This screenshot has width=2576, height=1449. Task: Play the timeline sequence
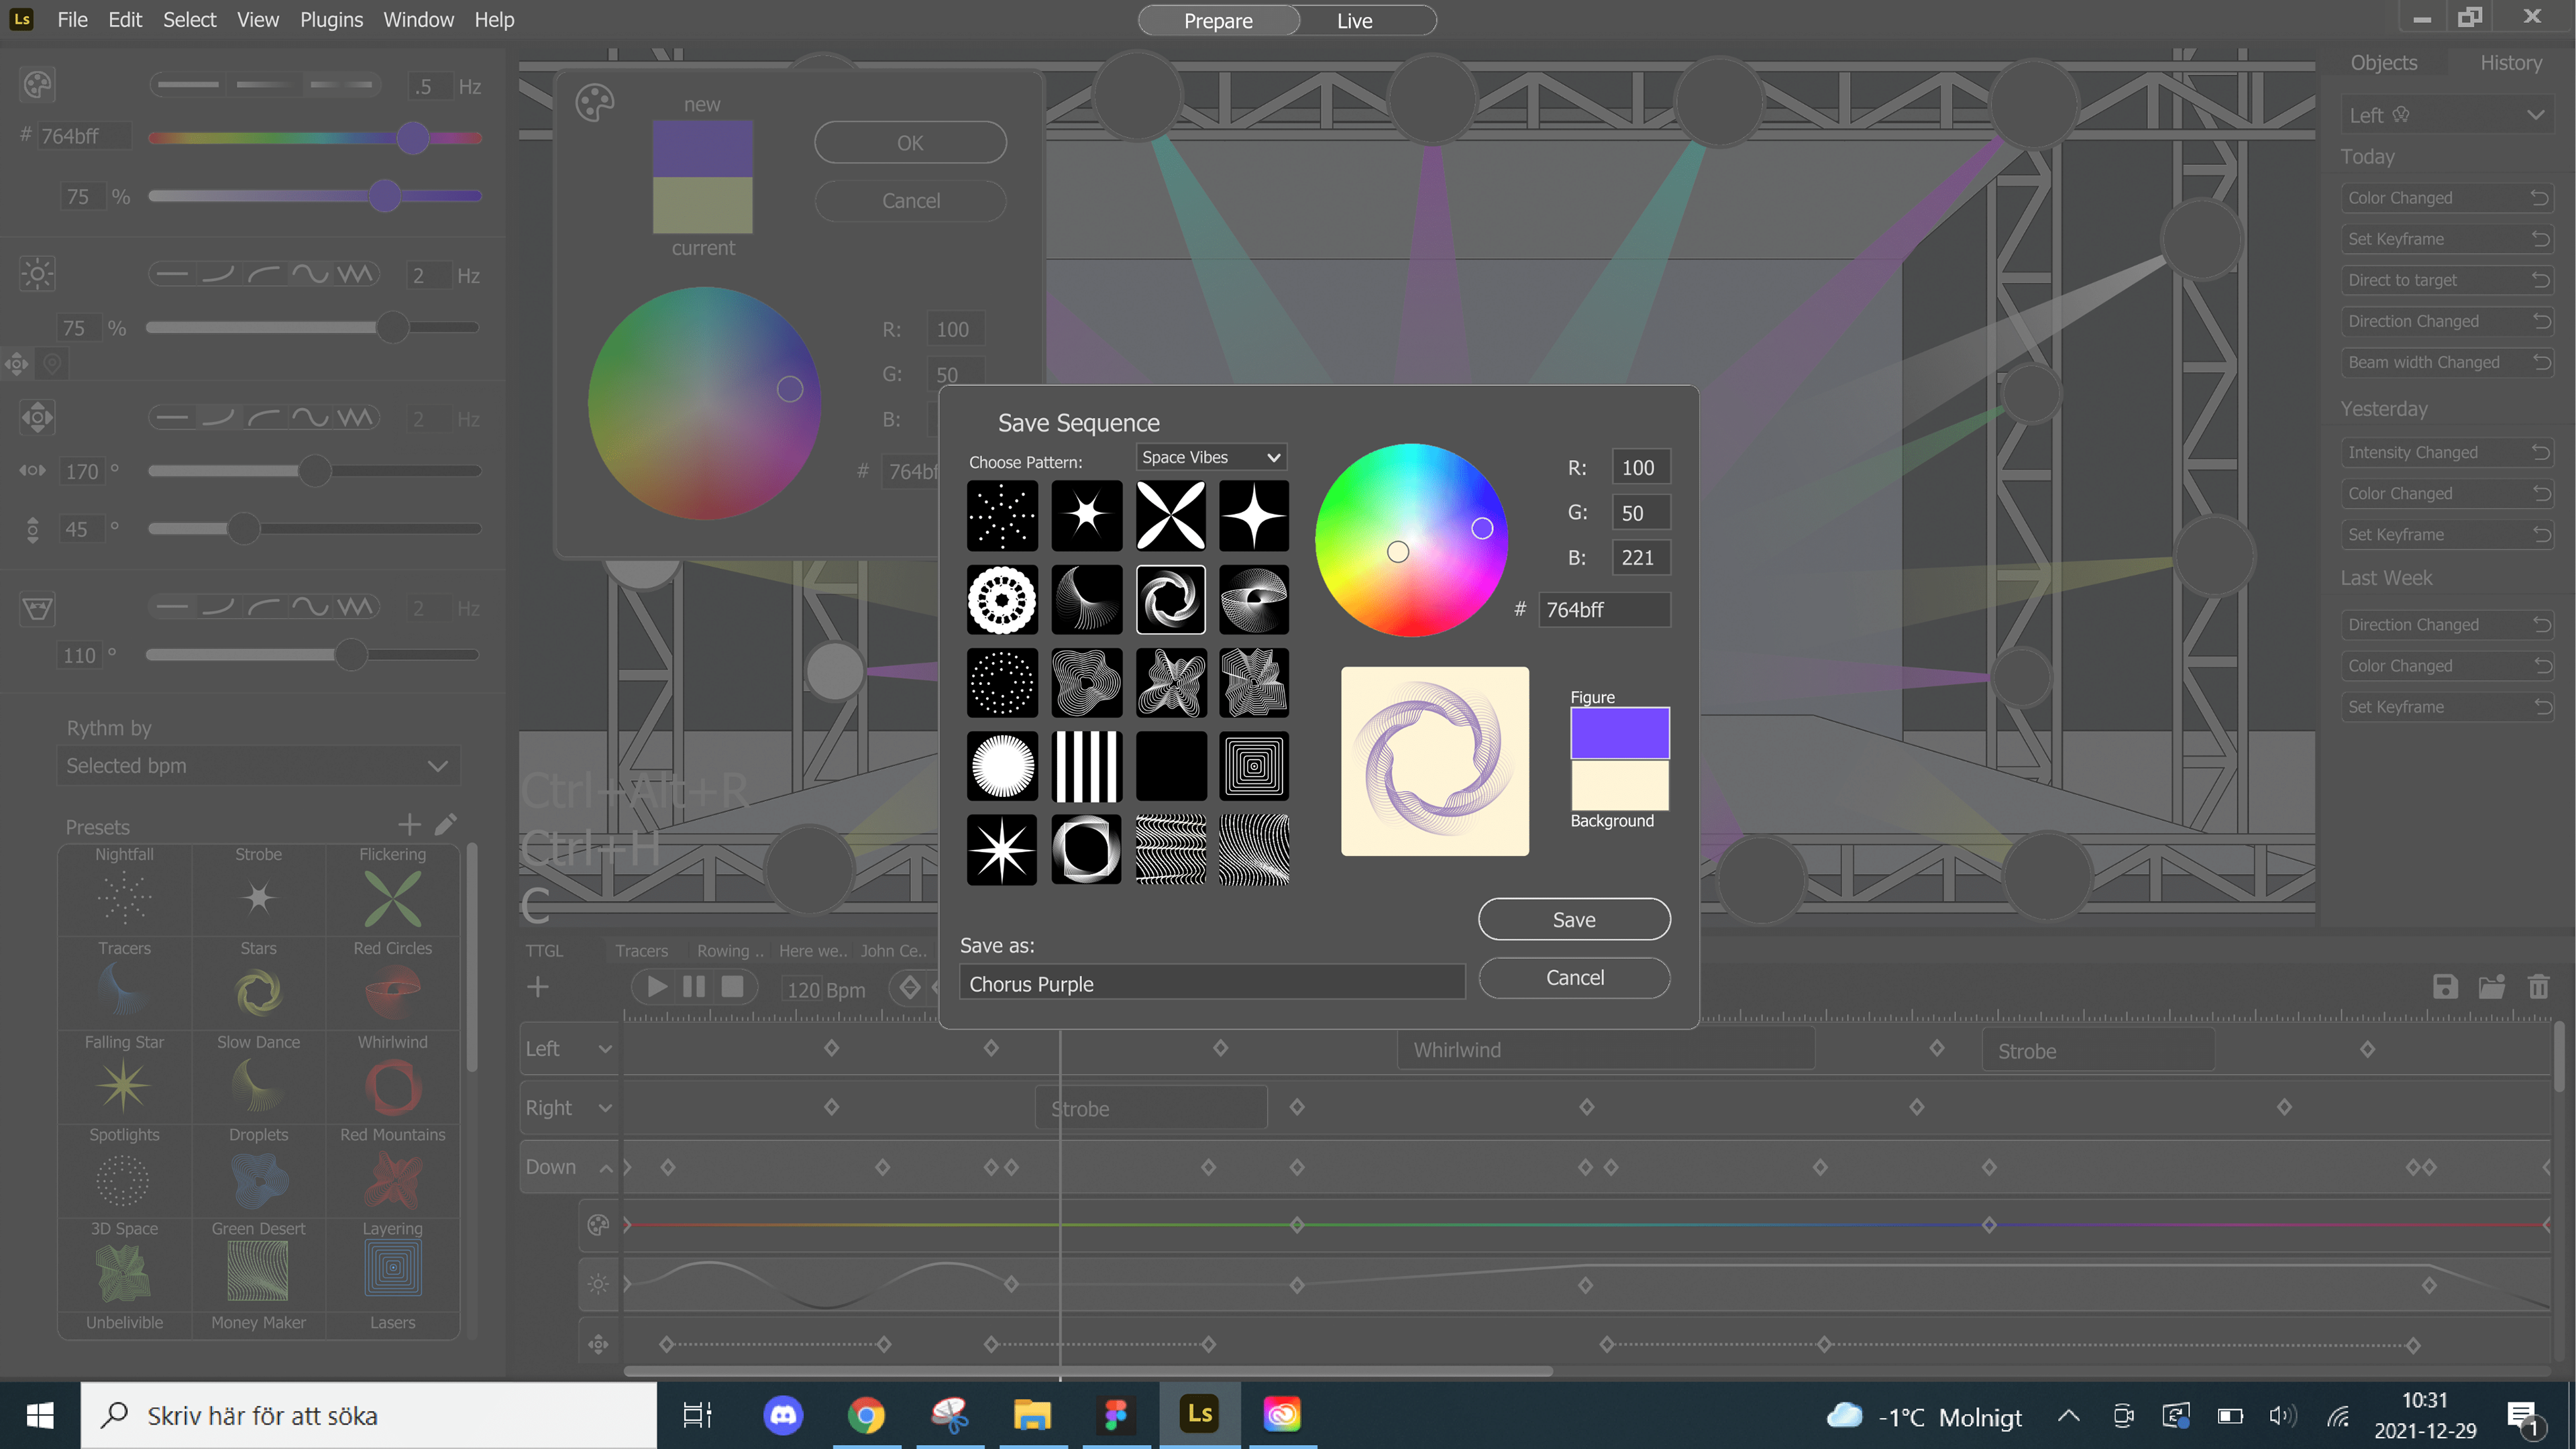(657, 987)
